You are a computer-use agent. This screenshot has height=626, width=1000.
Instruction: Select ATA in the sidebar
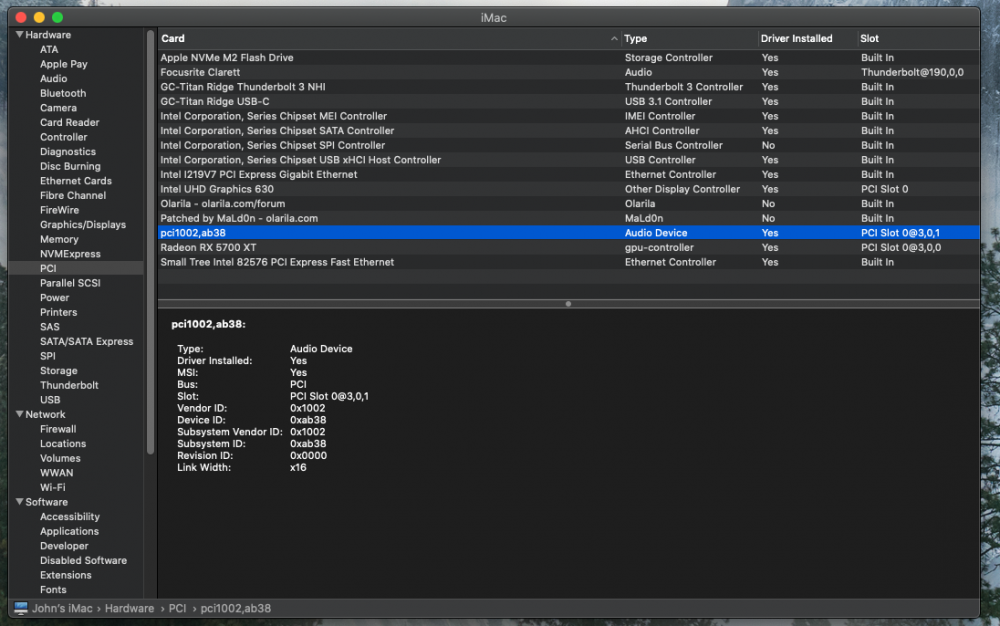(49, 49)
